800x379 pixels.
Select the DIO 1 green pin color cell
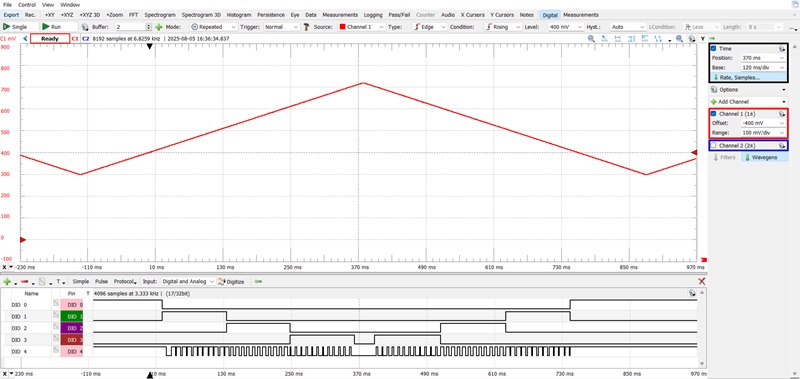click(x=71, y=316)
